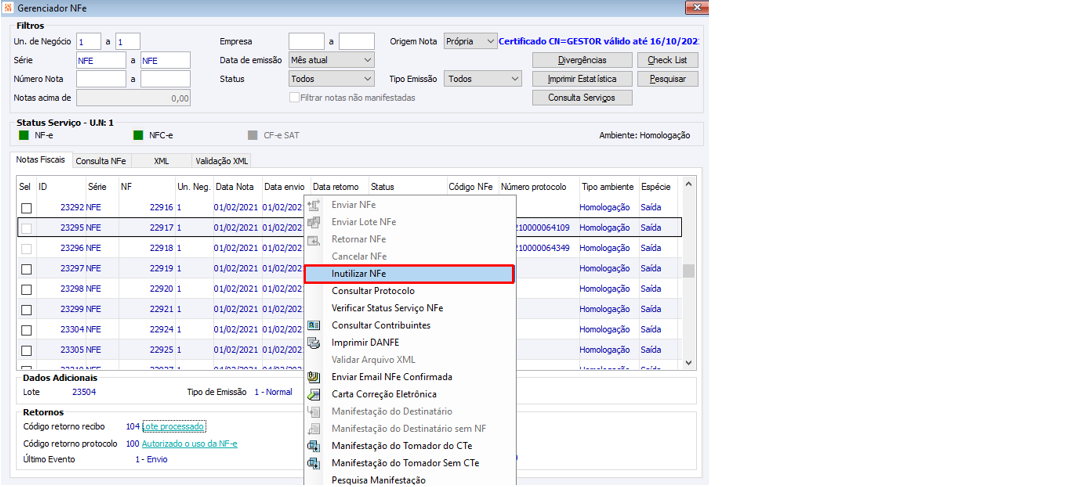Click the Tipo ambiente column header
1080x487 pixels.
click(608, 187)
